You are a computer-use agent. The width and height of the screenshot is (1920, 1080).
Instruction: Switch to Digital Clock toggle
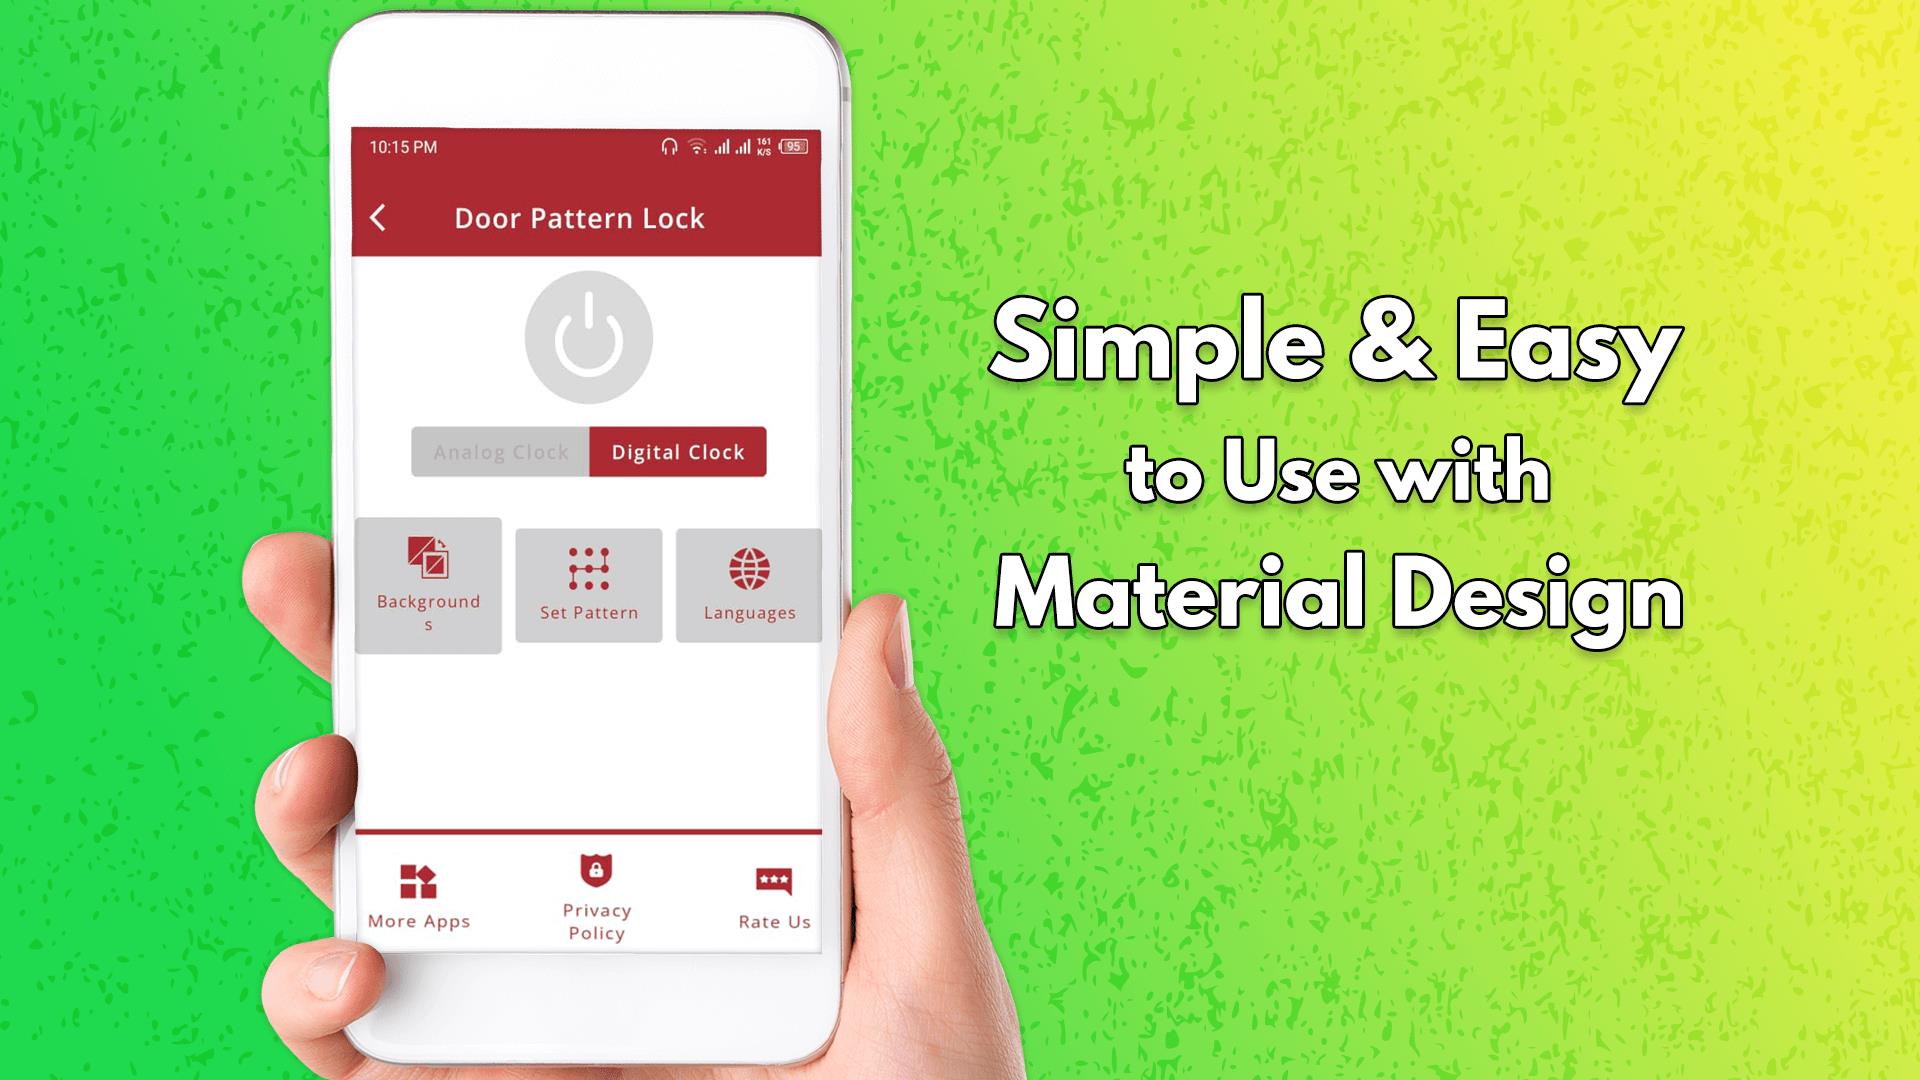(678, 452)
